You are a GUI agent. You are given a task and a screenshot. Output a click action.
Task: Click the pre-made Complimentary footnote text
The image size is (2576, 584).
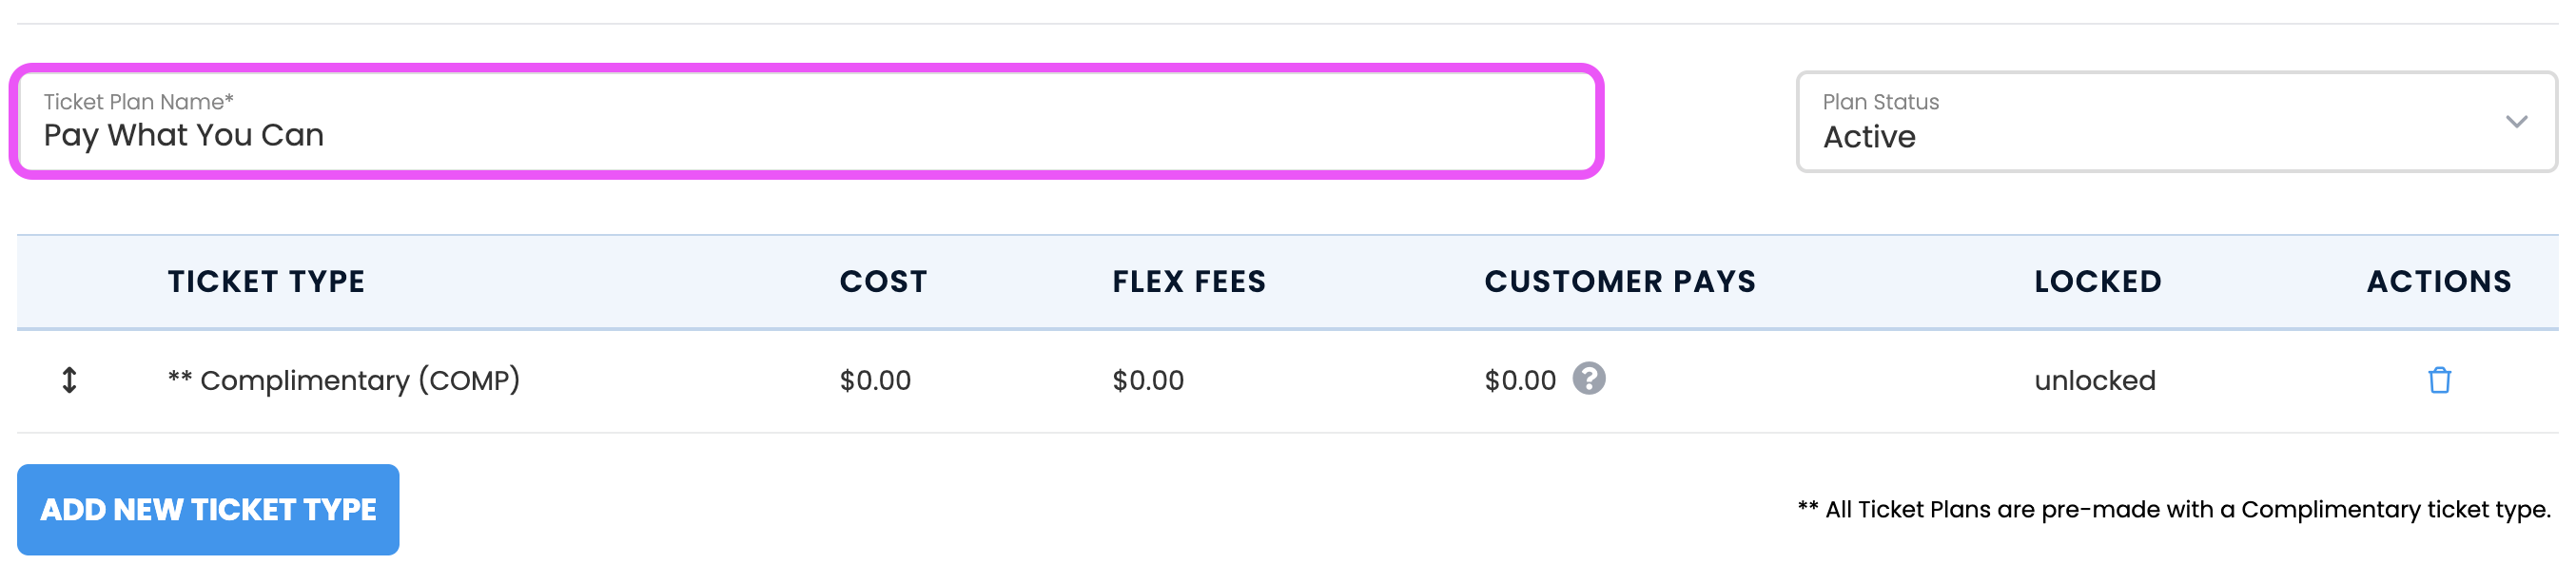tap(2174, 510)
